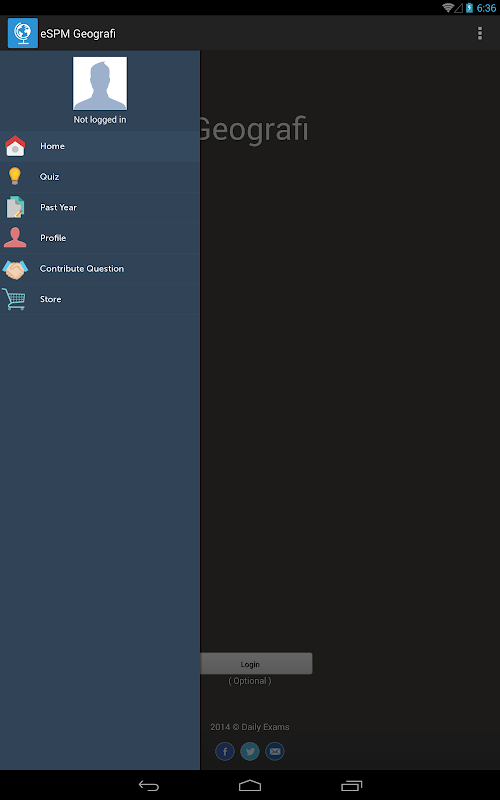Select the Home menu entry
Viewport: 500px width, 800px height.
100,146
